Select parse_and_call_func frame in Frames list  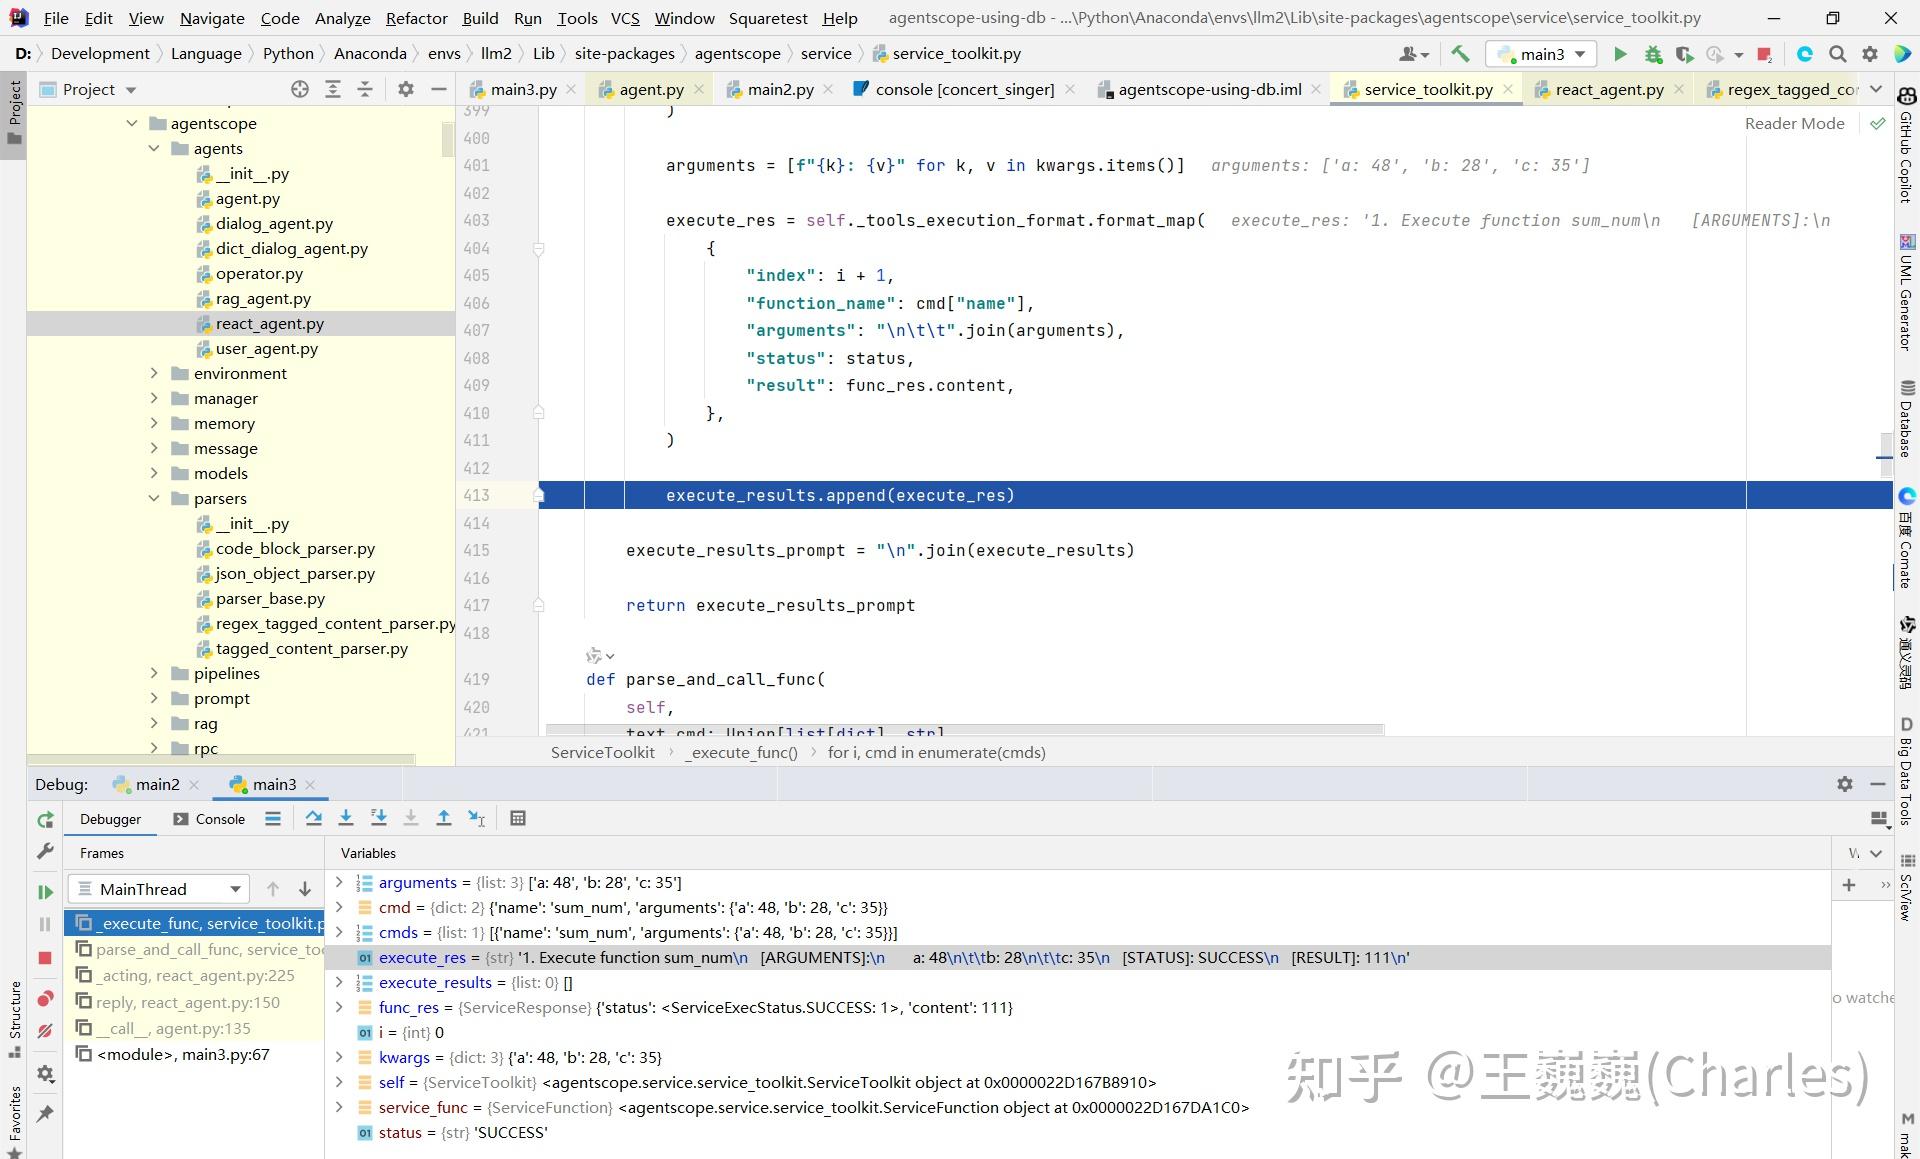196,949
